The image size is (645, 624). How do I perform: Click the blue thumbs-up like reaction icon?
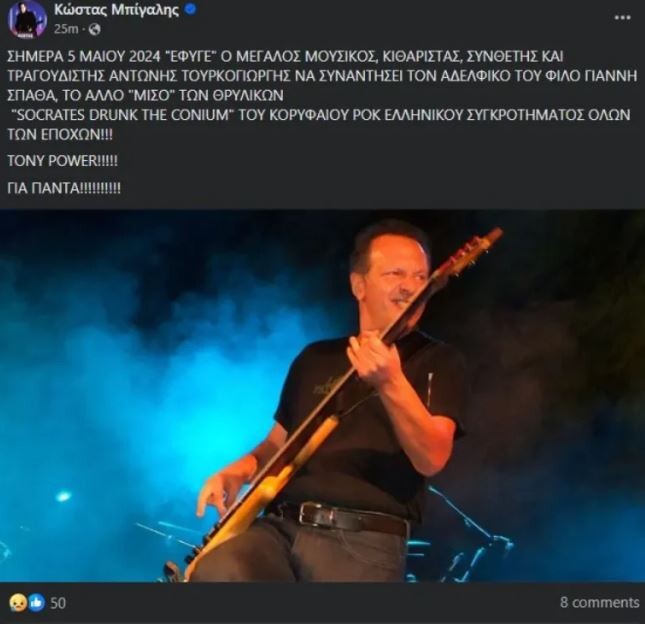coord(36,603)
